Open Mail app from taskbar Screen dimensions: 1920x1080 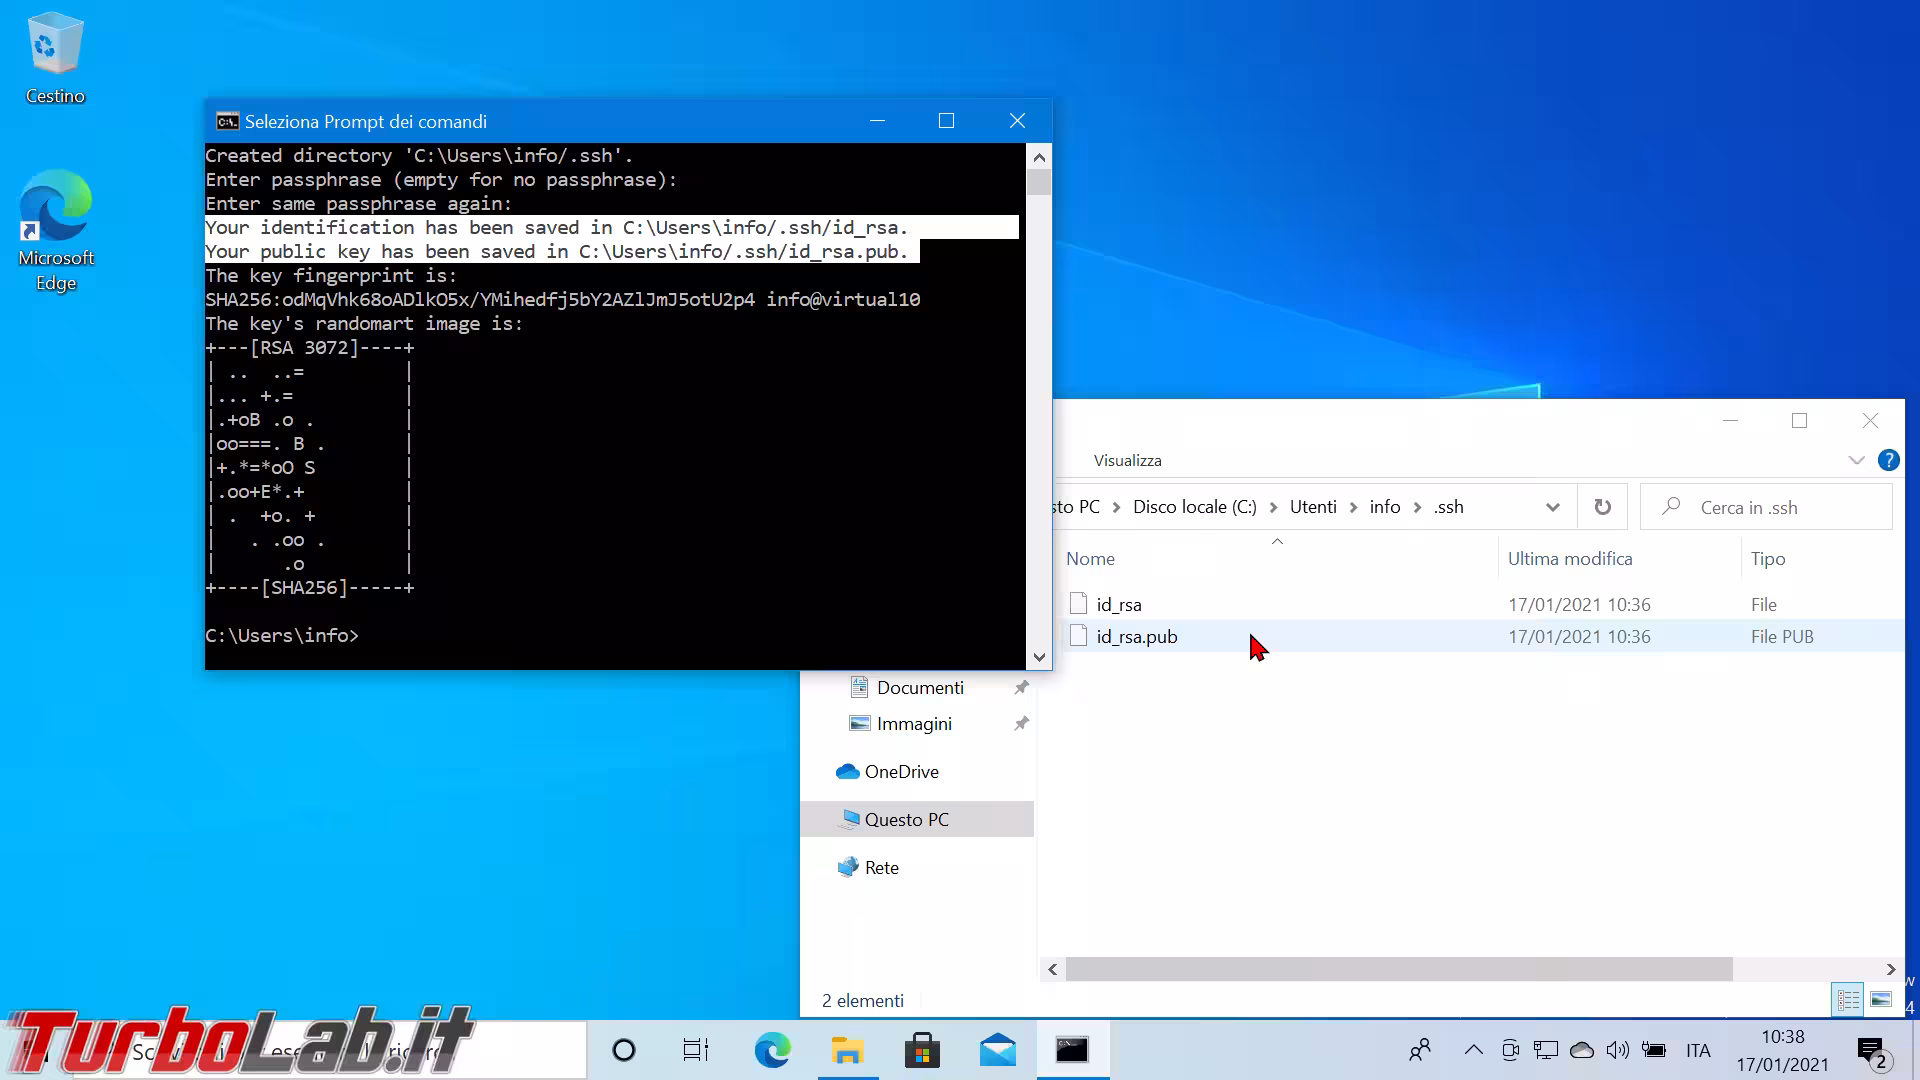point(997,1050)
